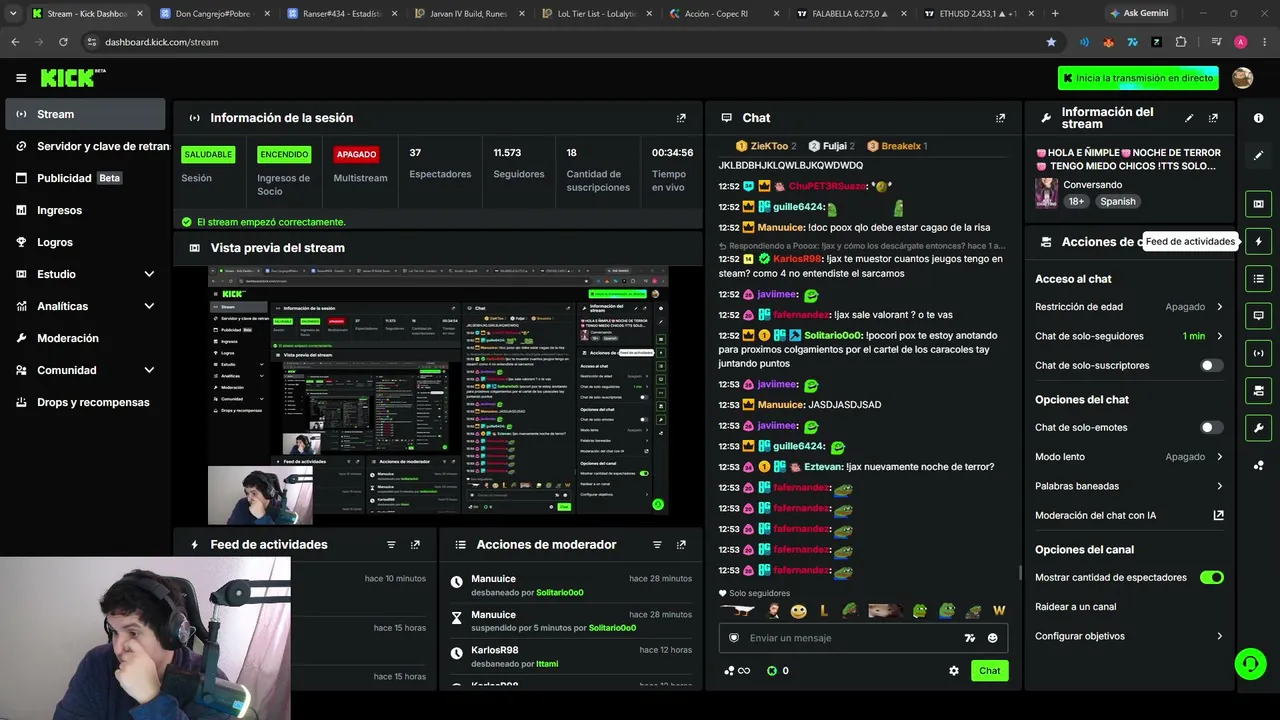Viewport: 1280px width, 720px height.
Task: Open filter options in Feed de actividades
Action: click(x=391, y=545)
